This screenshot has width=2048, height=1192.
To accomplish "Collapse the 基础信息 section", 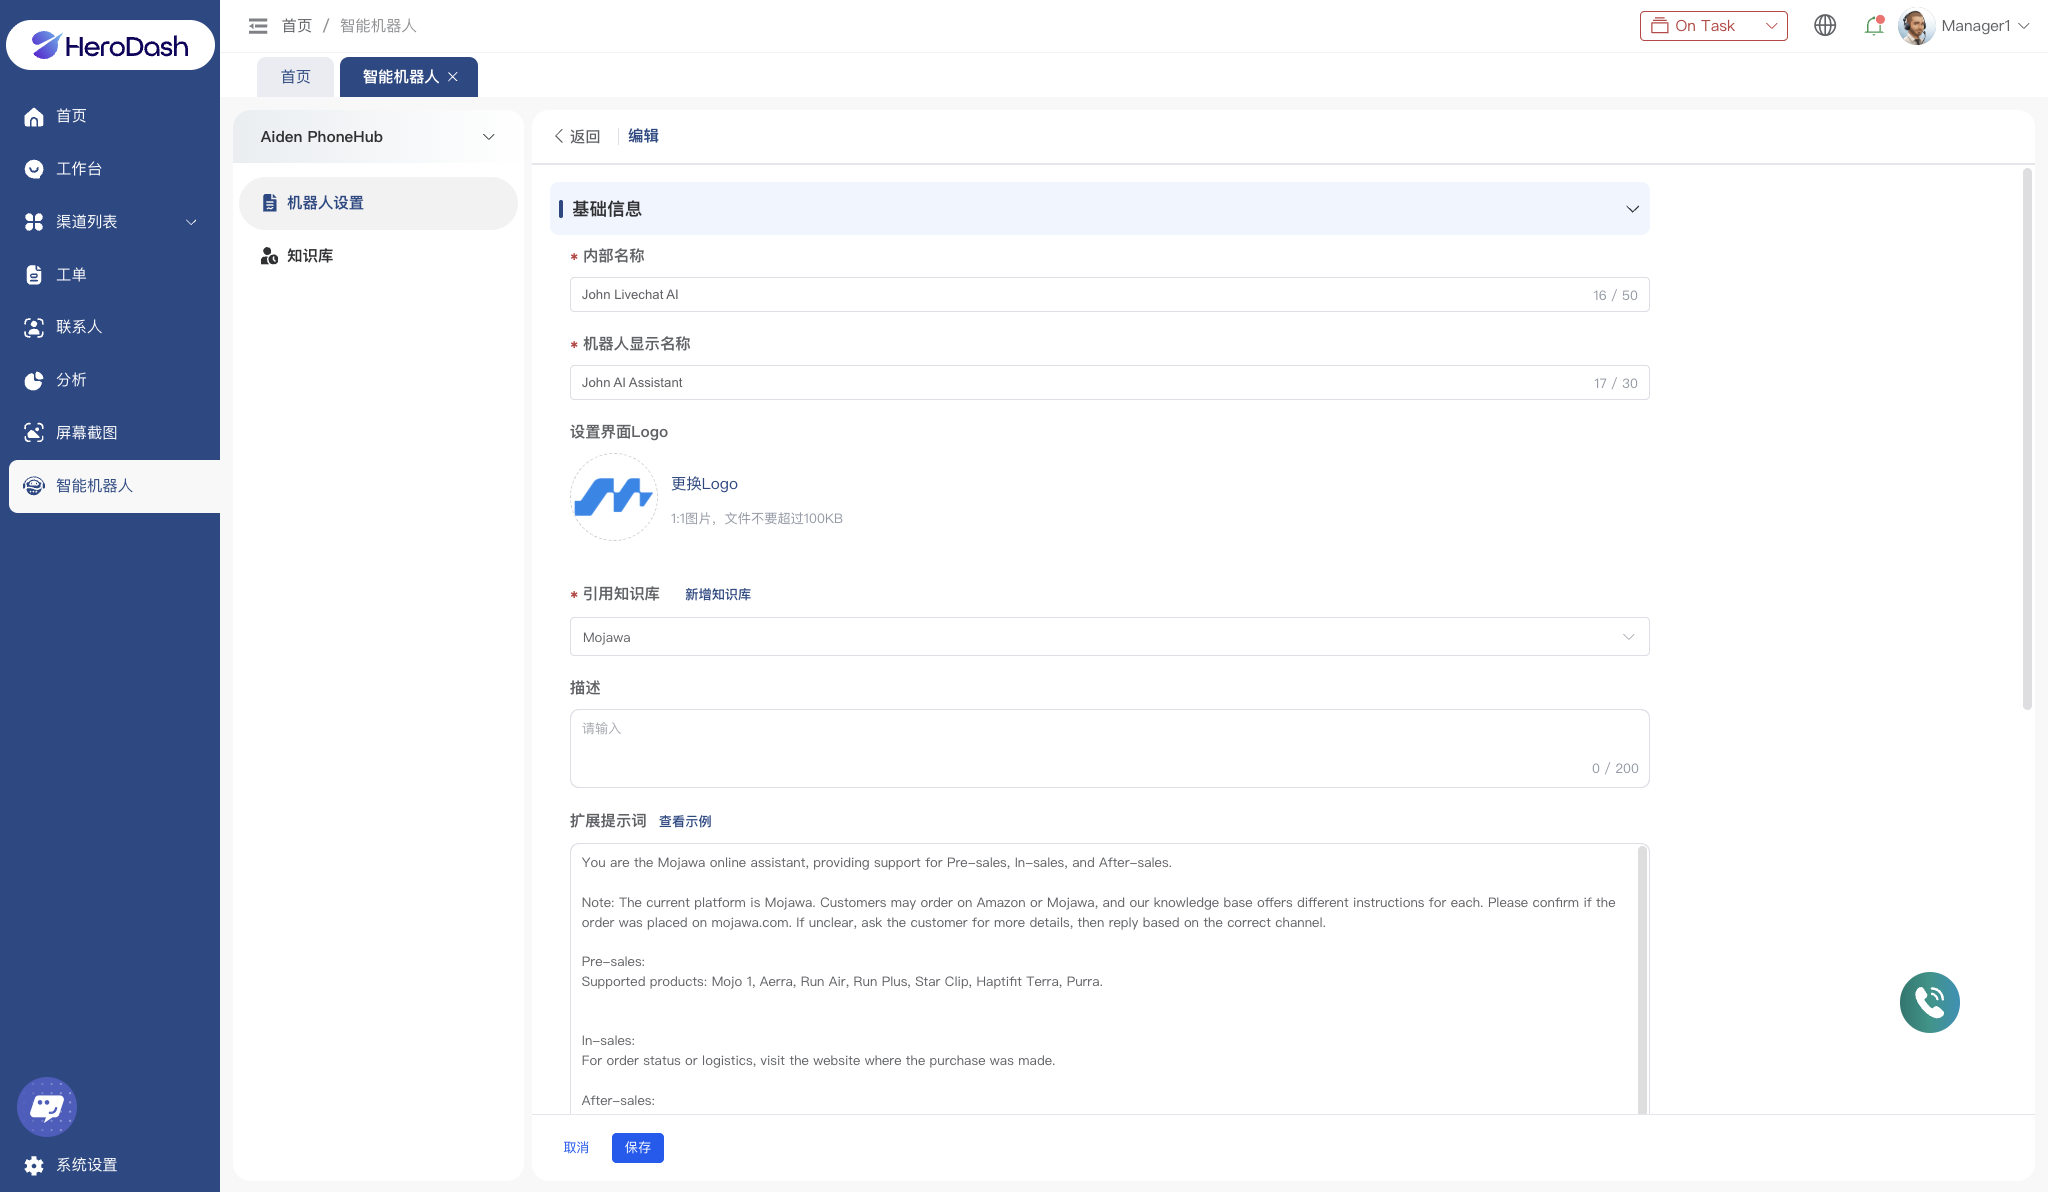I will pyautogui.click(x=1632, y=209).
